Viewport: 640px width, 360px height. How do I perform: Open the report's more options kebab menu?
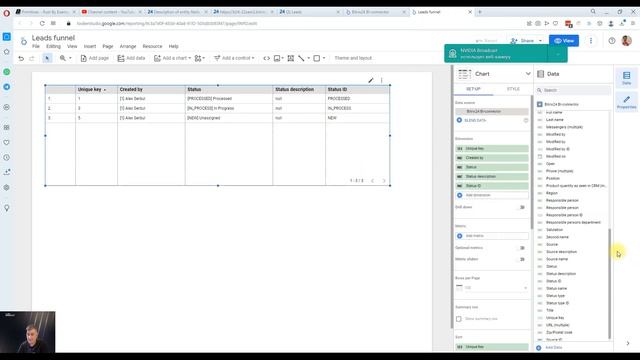click(591, 41)
